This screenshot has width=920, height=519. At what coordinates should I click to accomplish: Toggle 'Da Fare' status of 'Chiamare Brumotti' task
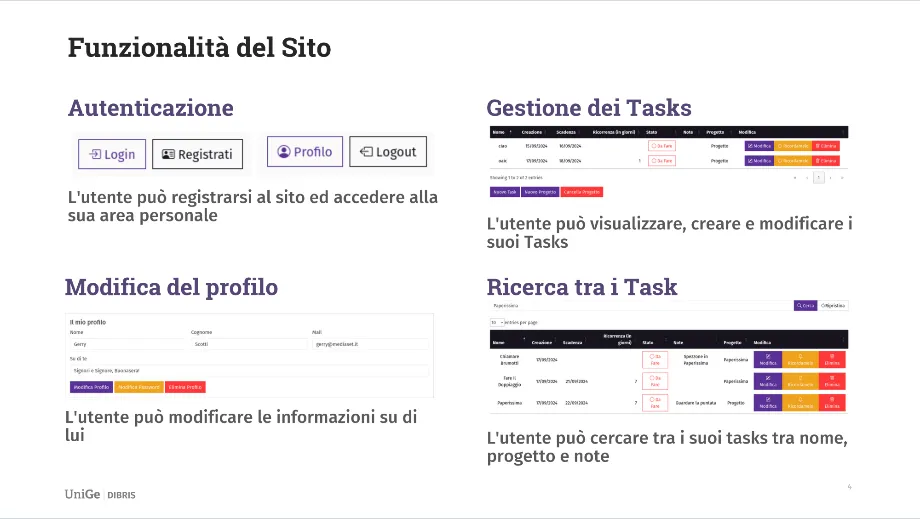click(655, 359)
